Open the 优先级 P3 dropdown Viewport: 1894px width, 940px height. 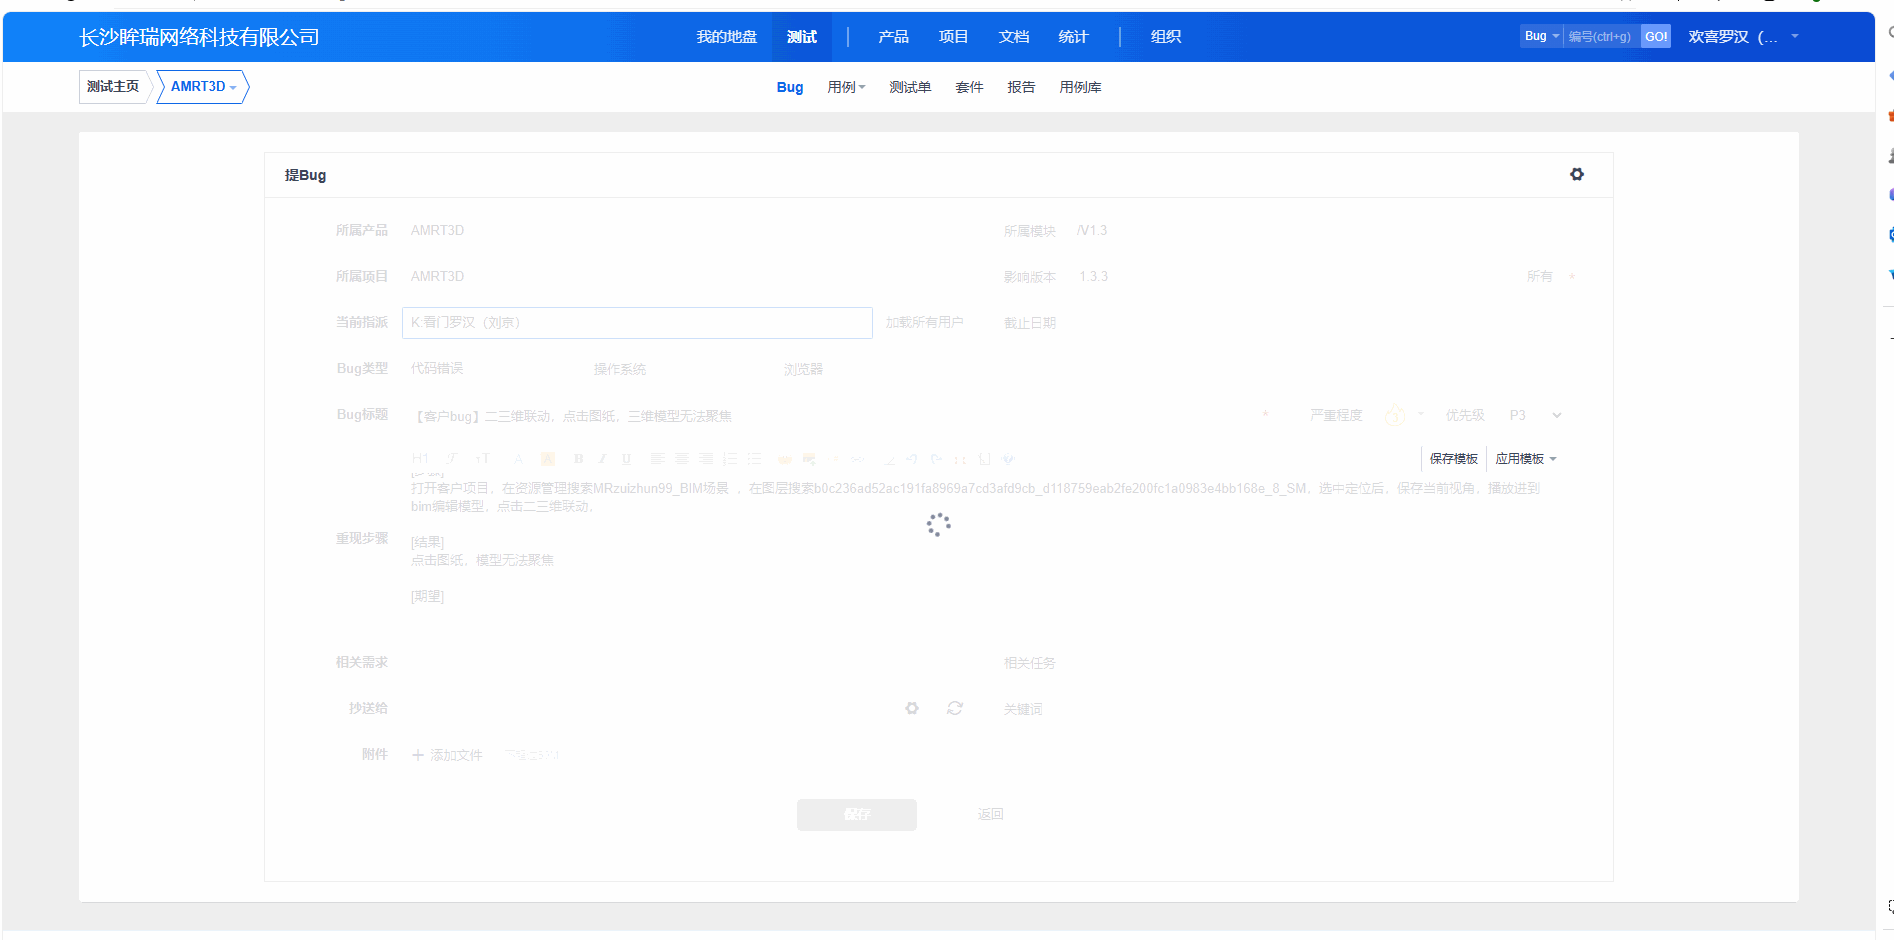pyautogui.click(x=1535, y=415)
